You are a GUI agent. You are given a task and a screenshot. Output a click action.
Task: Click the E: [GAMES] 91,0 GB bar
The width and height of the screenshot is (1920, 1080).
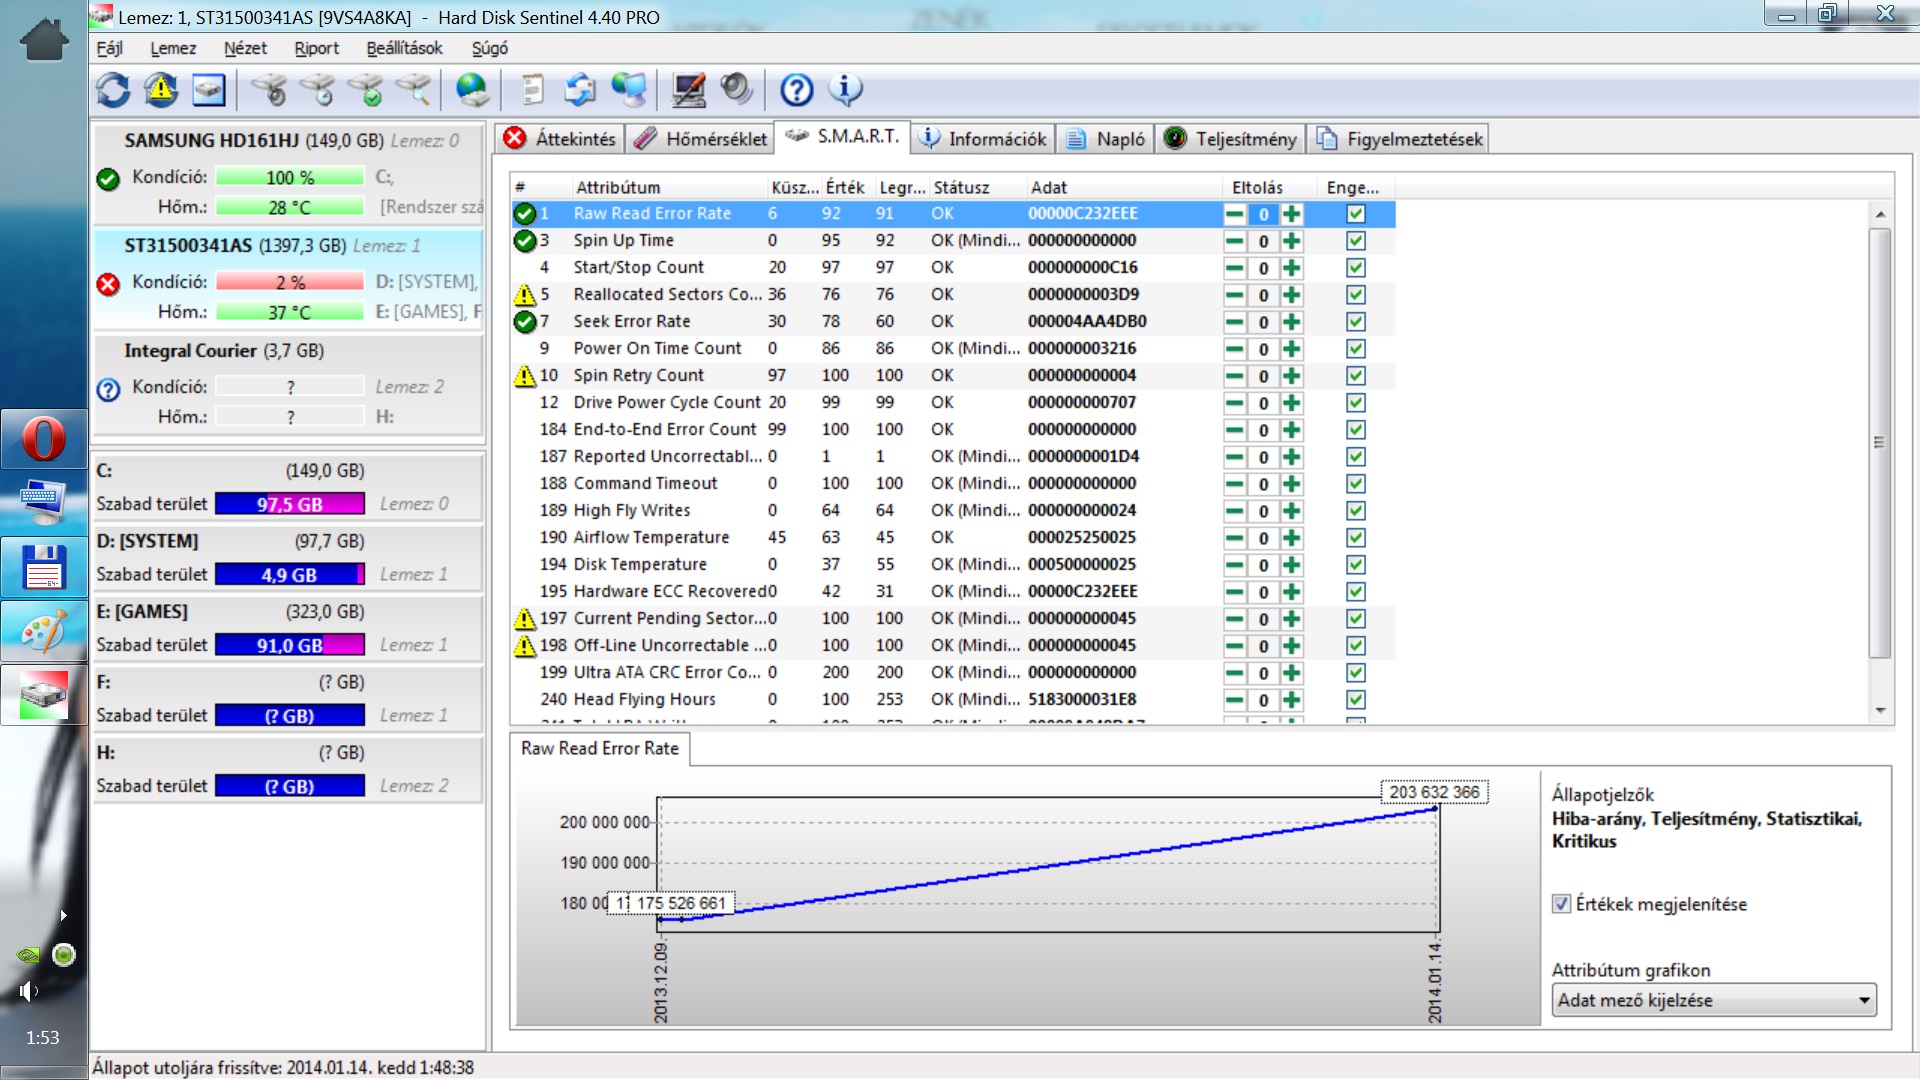tap(290, 645)
